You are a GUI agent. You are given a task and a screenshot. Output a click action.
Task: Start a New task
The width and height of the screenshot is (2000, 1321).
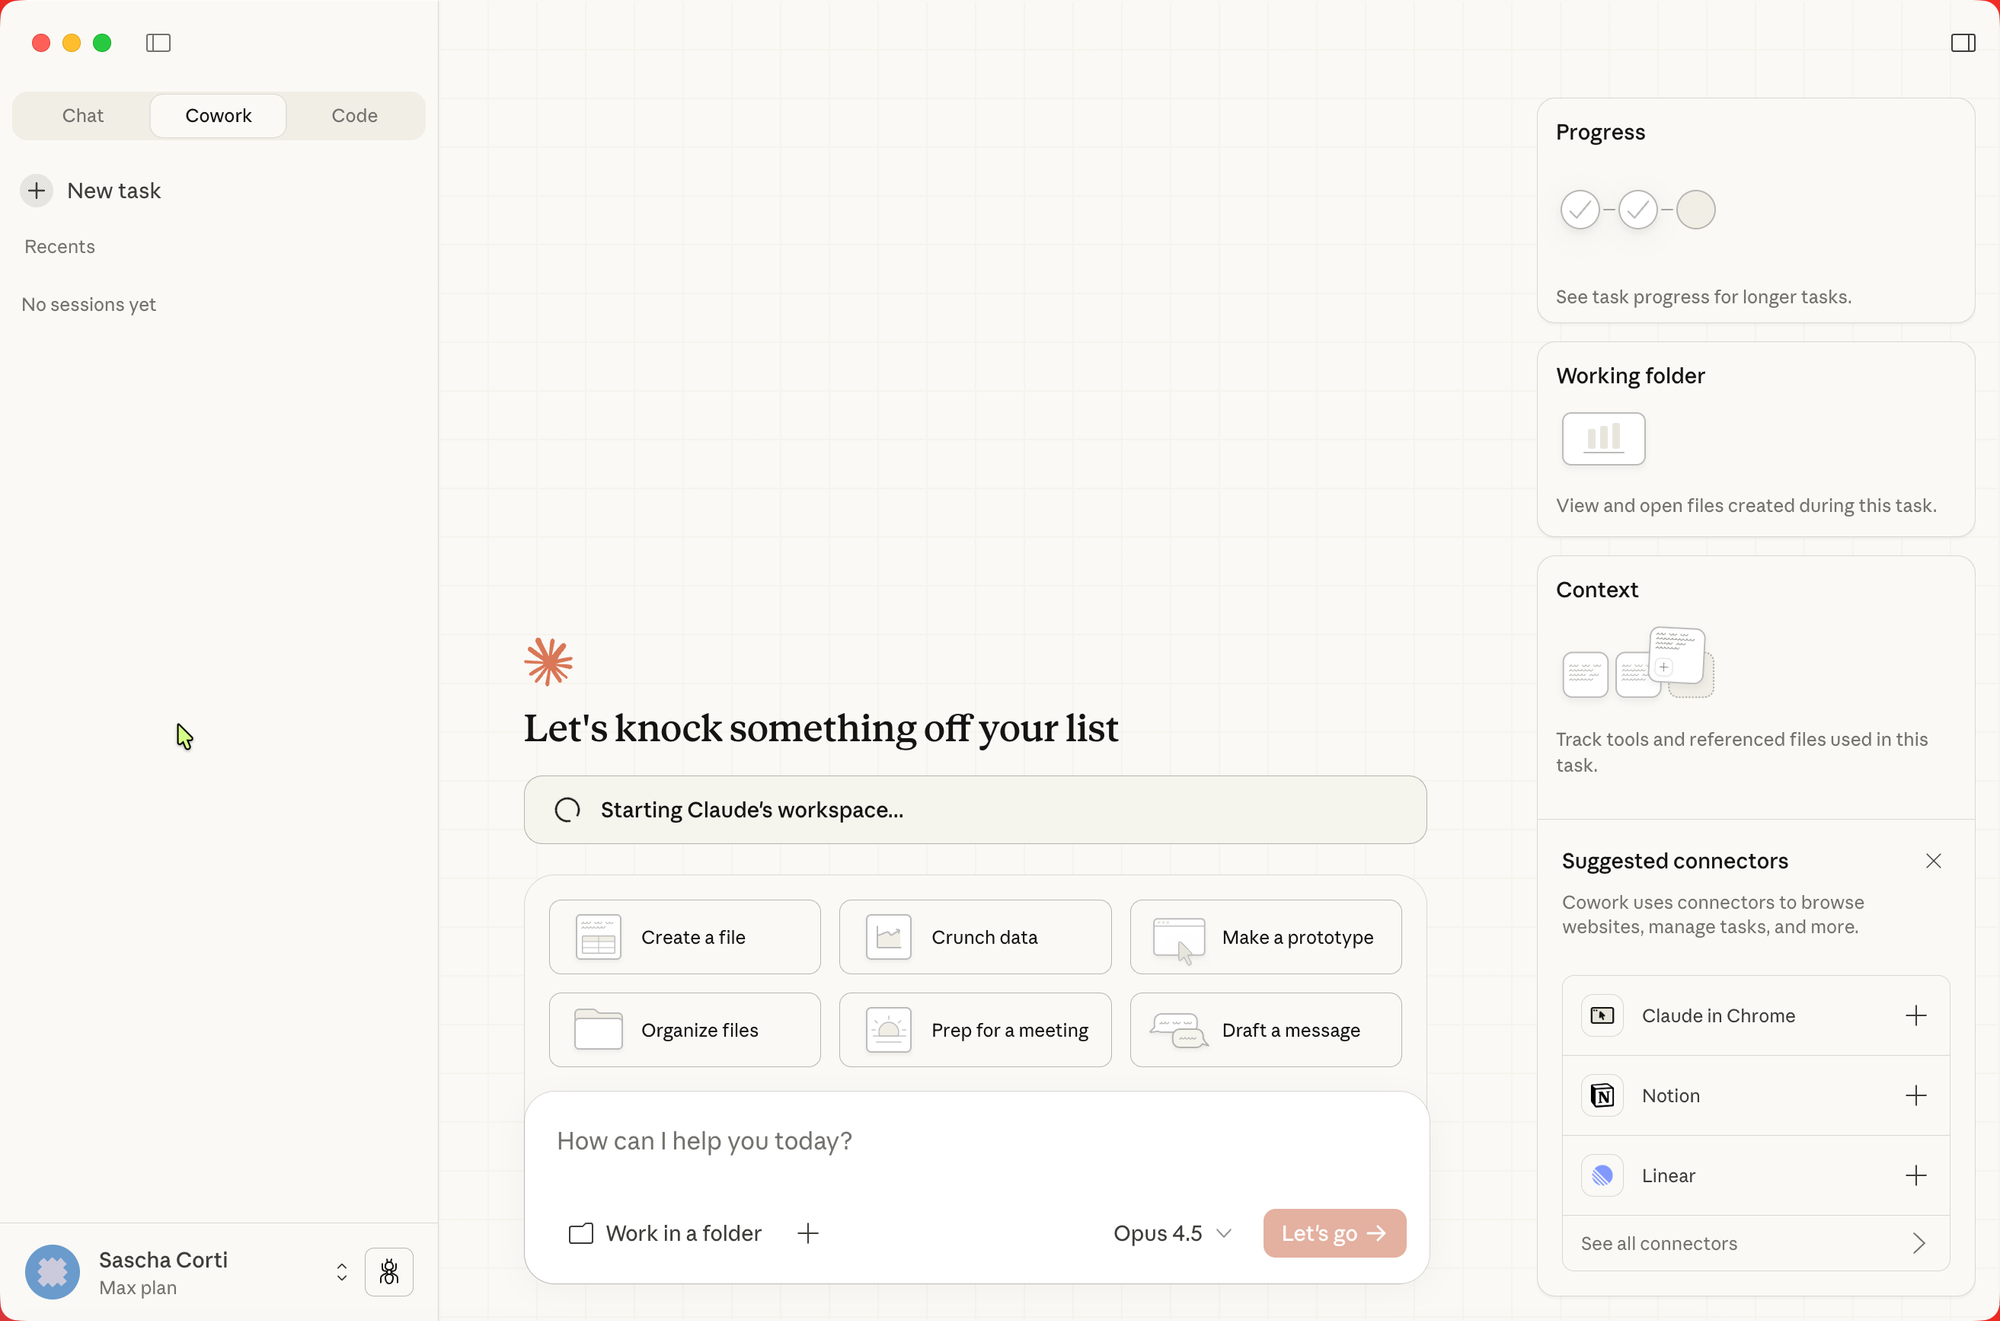[x=91, y=190]
